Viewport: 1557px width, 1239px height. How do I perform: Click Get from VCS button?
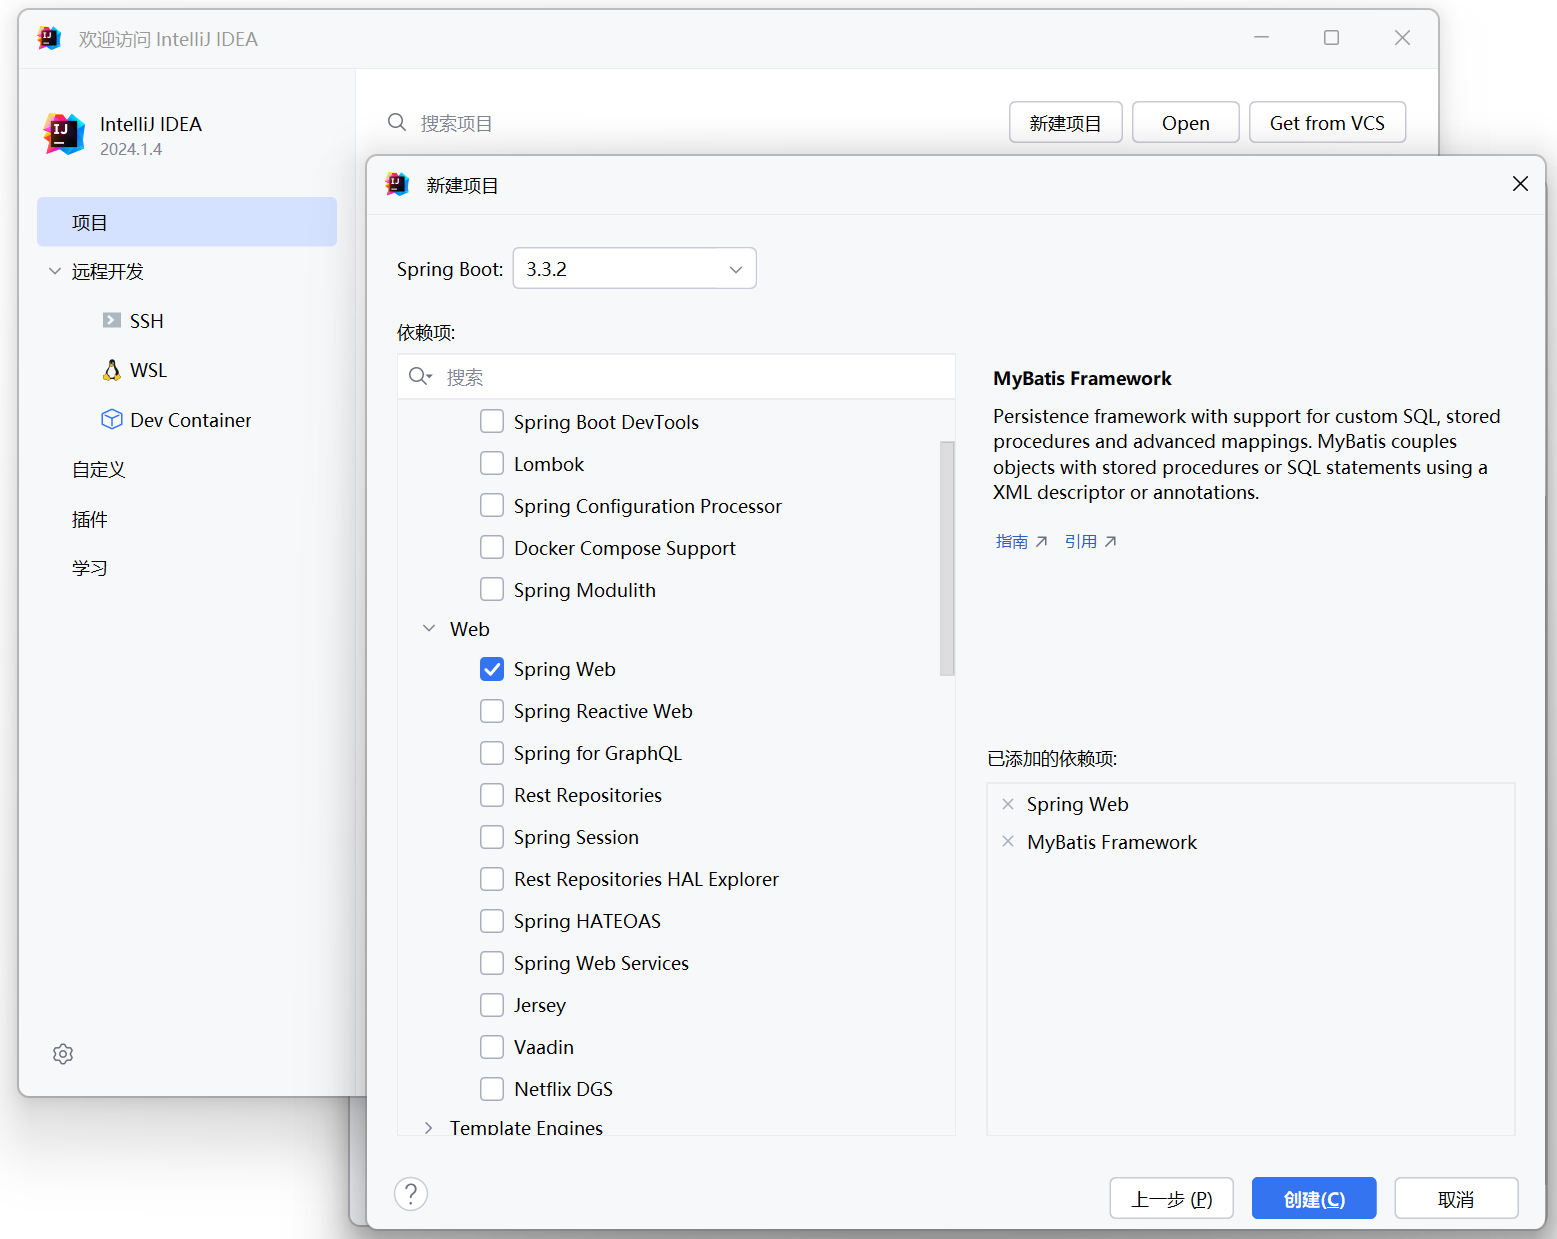click(1327, 122)
